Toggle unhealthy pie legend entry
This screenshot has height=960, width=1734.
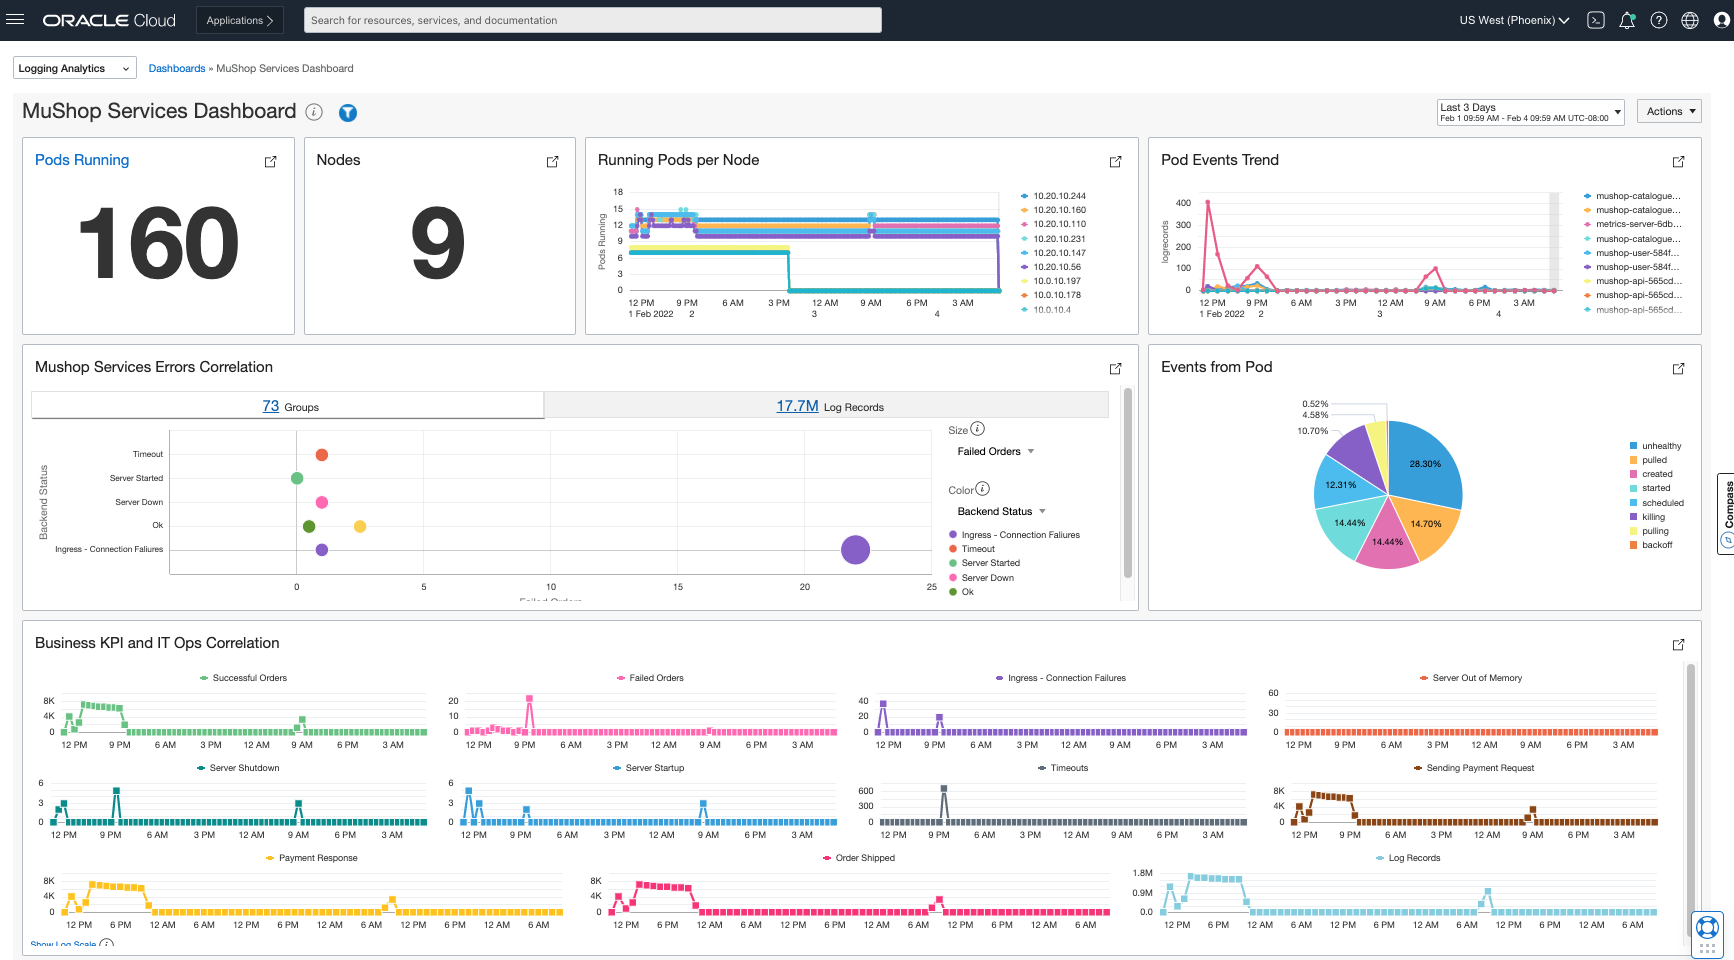(x=1655, y=446)
